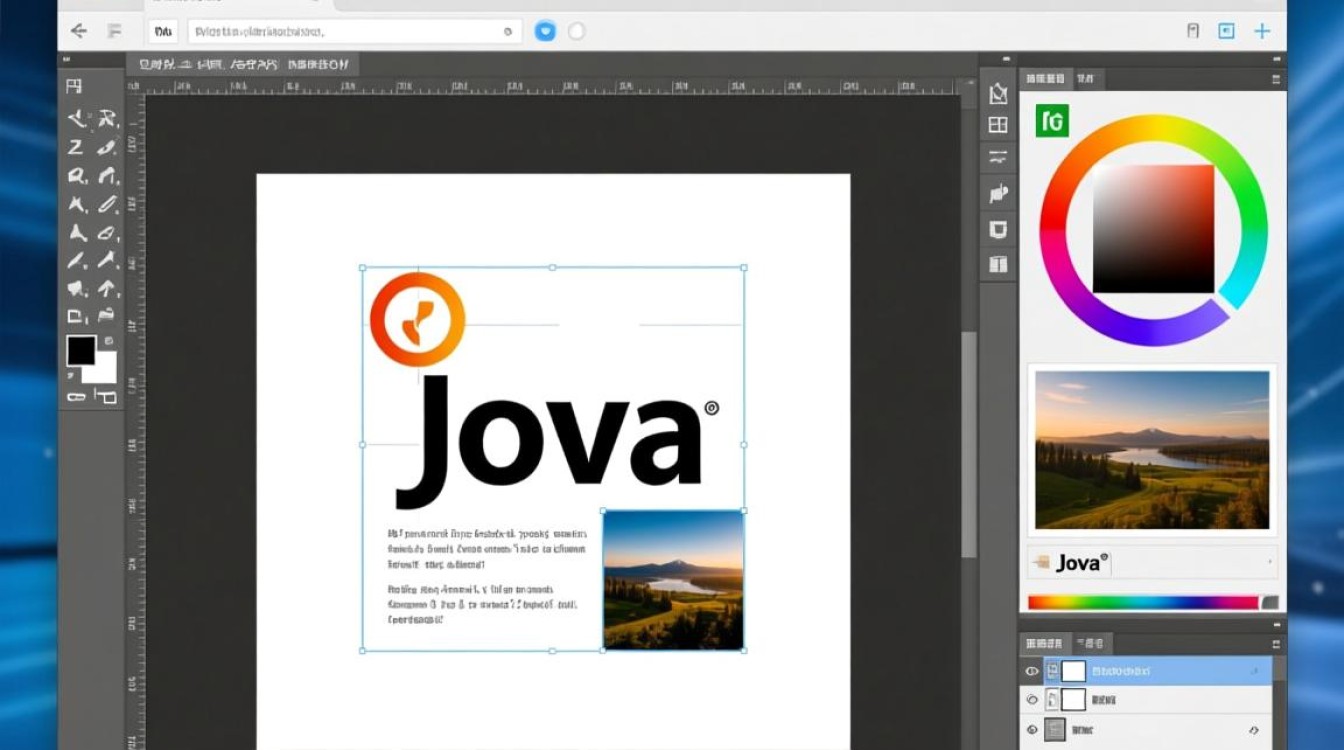Click the round white button beside the shield icon
This screenshot has width=1344, height=750.
pyautogui.click(x=576, y=32)
